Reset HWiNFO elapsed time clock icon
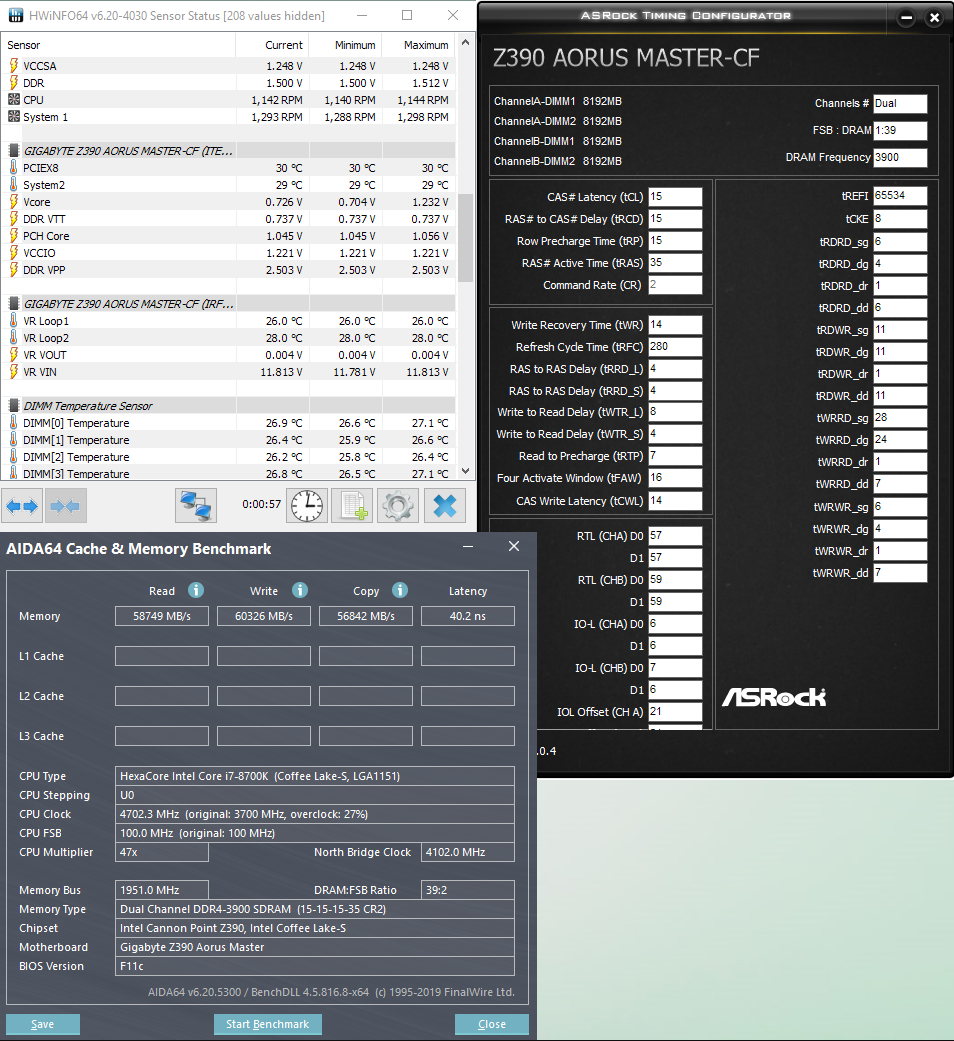Image resolution: width=954 pixels, height=1041 pixels. pyautogui.click(x=307, y=506)
